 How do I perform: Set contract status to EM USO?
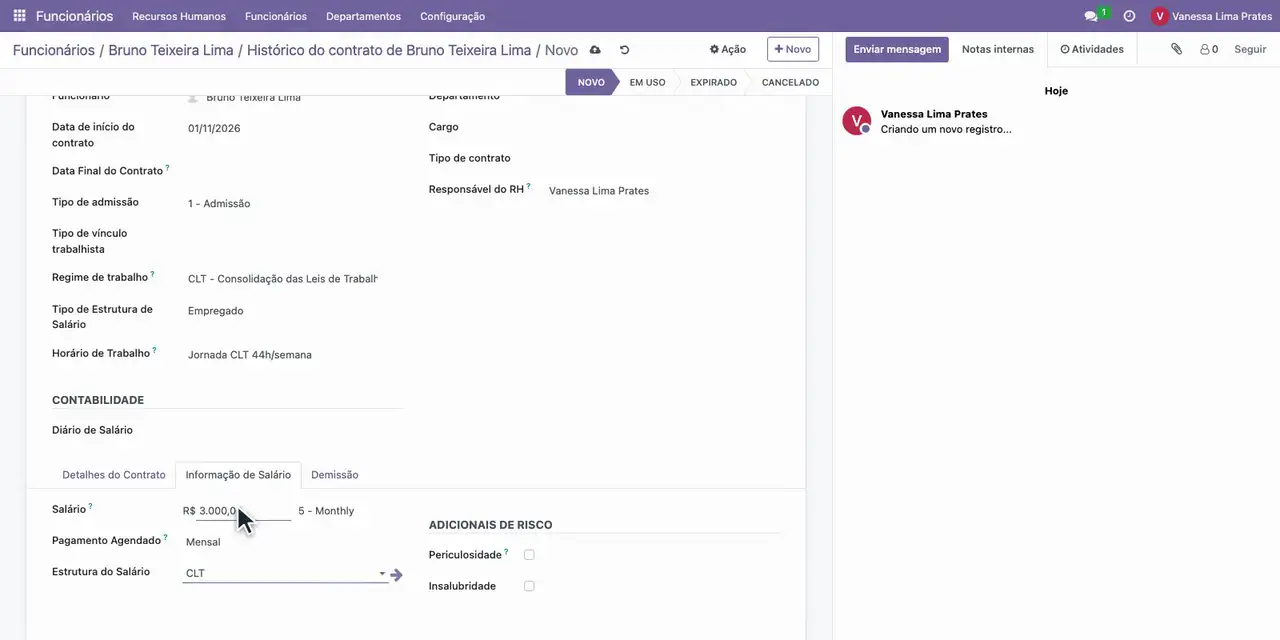tap(647, 82)
